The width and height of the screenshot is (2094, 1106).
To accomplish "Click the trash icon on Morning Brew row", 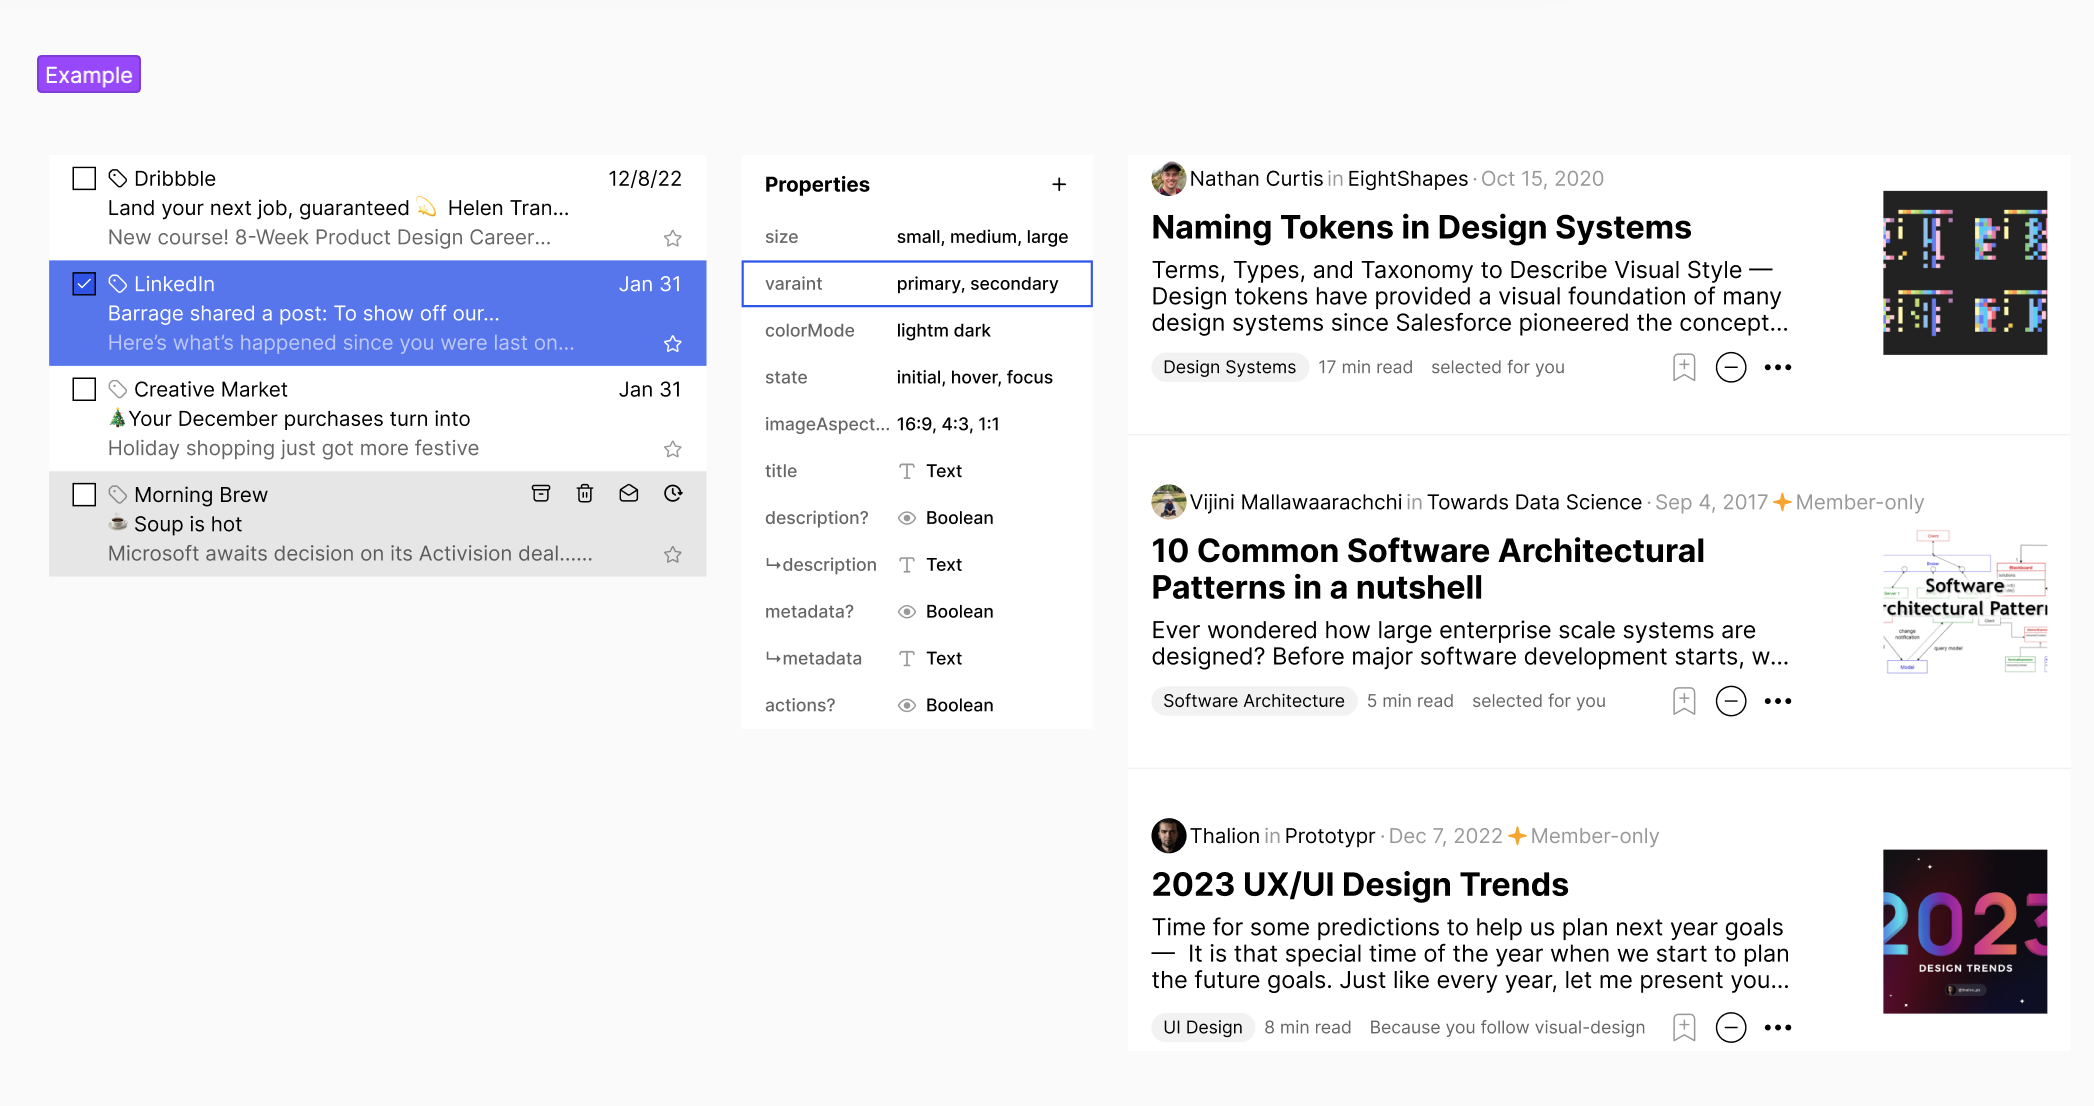I will [585, 493].
